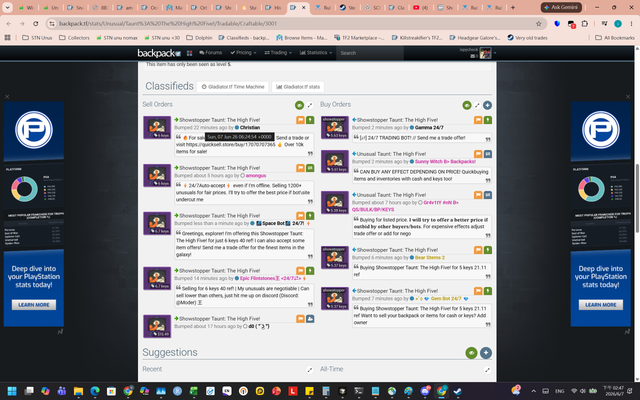The height and width of the screenshot is (400, 640).
Task: Flag the Gamma 24/7 buy order
Action: (478, 120)
